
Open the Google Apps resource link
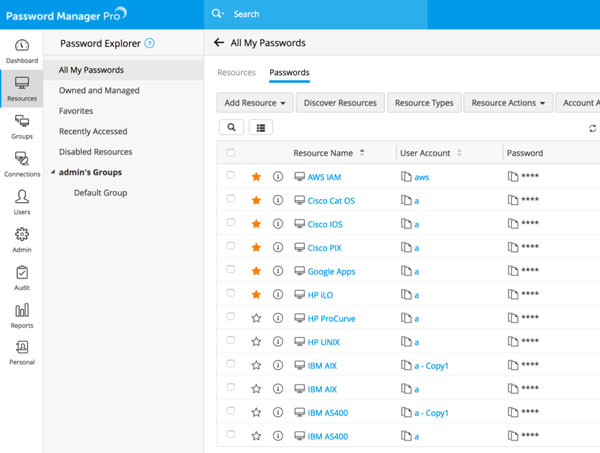click(x=331, y=271)
